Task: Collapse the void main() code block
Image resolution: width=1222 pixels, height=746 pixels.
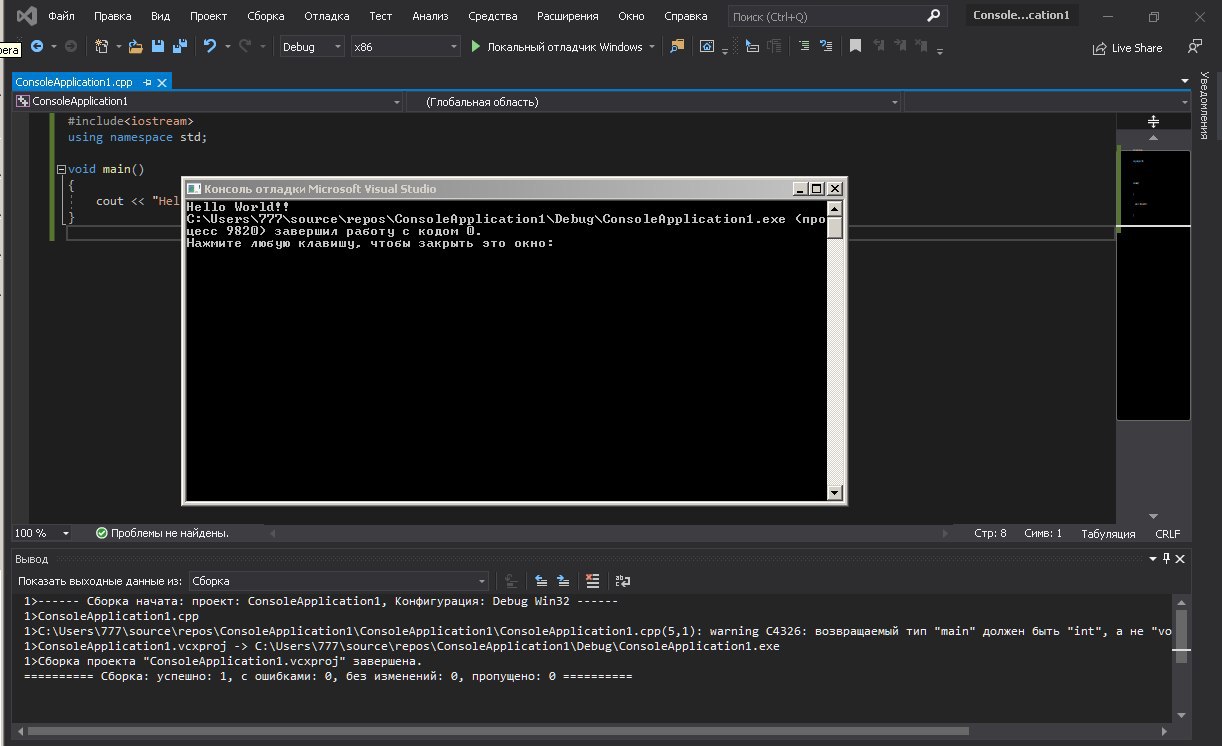Action: pos(61,169)
